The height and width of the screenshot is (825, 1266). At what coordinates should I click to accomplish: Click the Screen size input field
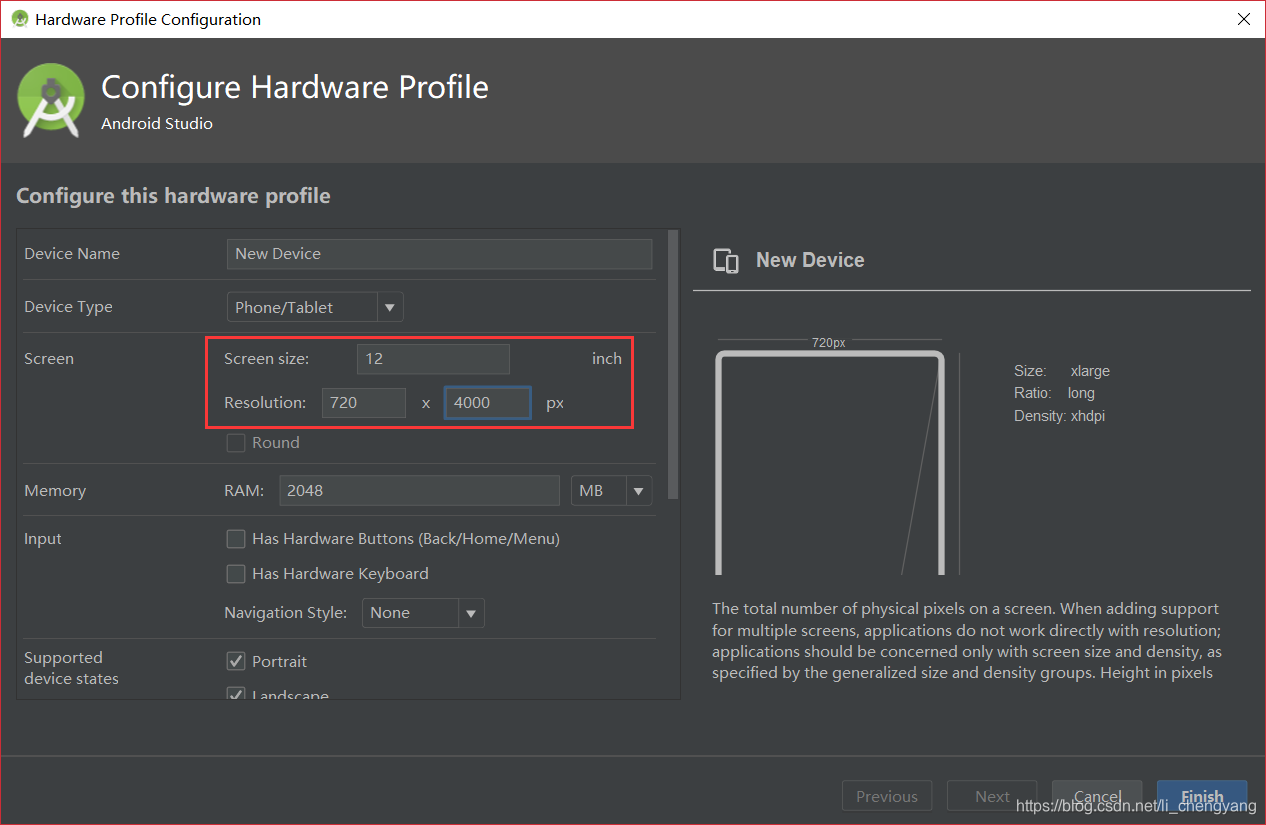[433, 359]
